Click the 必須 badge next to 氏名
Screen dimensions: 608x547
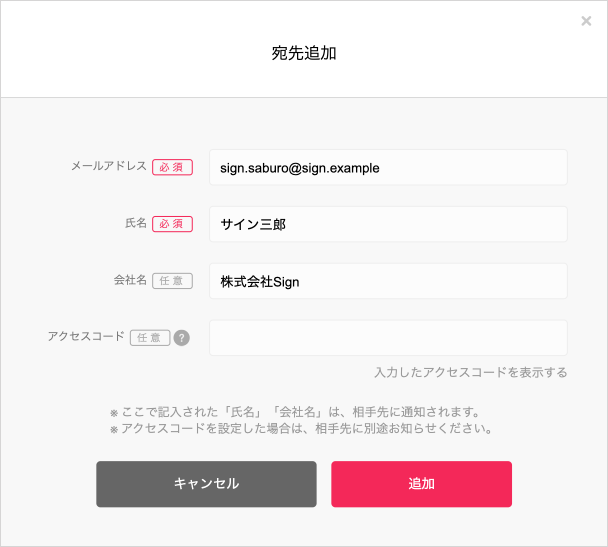click(172, 224)
